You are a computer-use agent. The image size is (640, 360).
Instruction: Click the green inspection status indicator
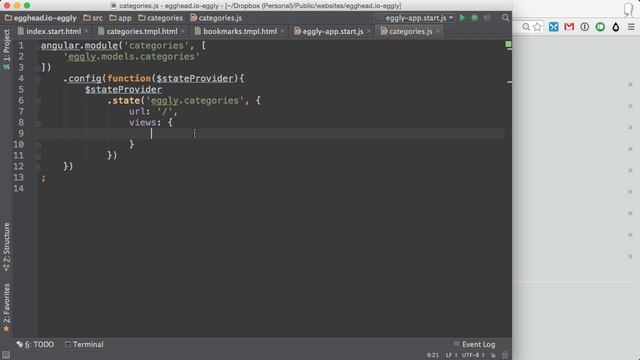(508, 44)
